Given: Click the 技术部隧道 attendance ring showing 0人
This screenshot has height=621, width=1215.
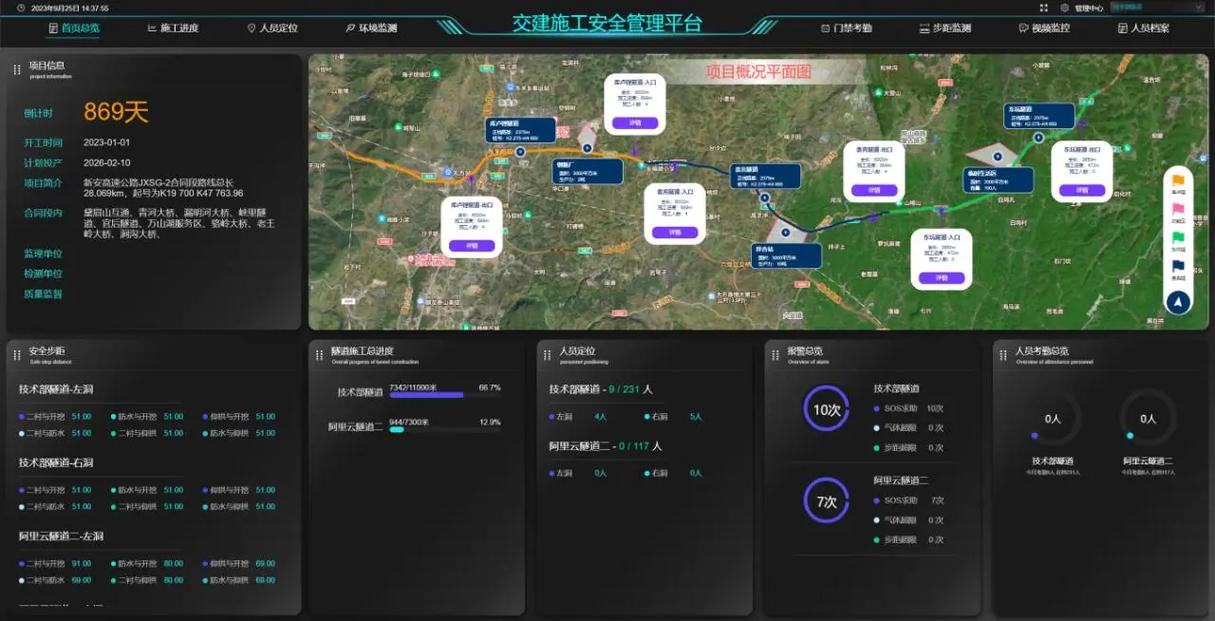Looking at the screenshot, I should (1053, 419).
